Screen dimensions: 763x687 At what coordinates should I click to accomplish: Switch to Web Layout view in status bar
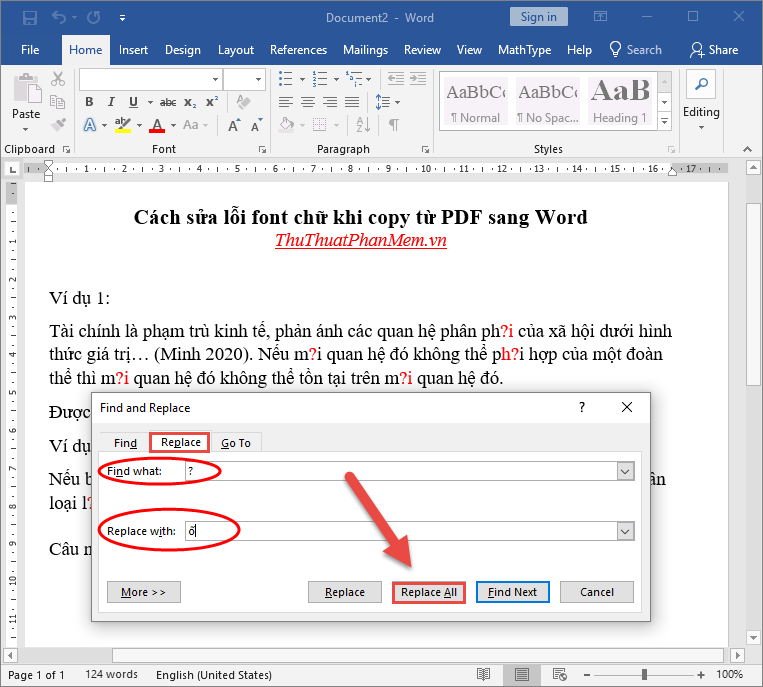(560, 674)
